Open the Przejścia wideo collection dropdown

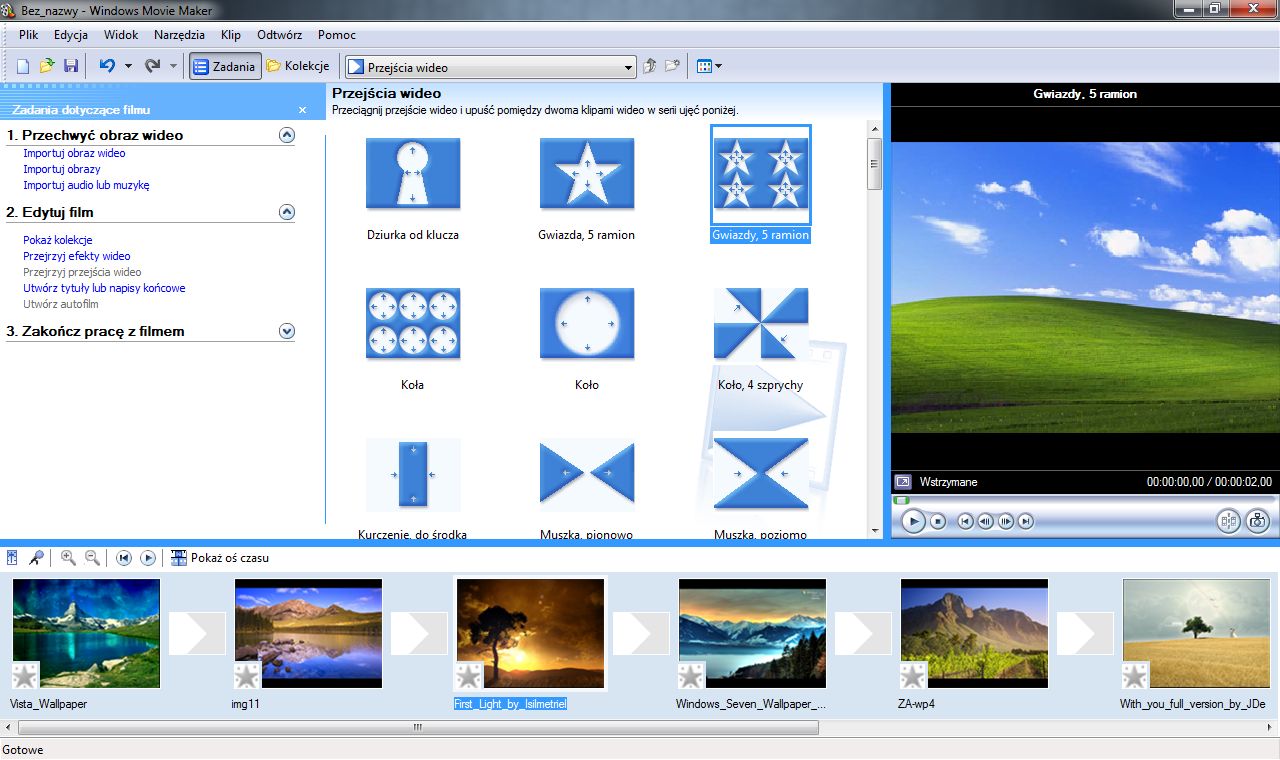491,67
